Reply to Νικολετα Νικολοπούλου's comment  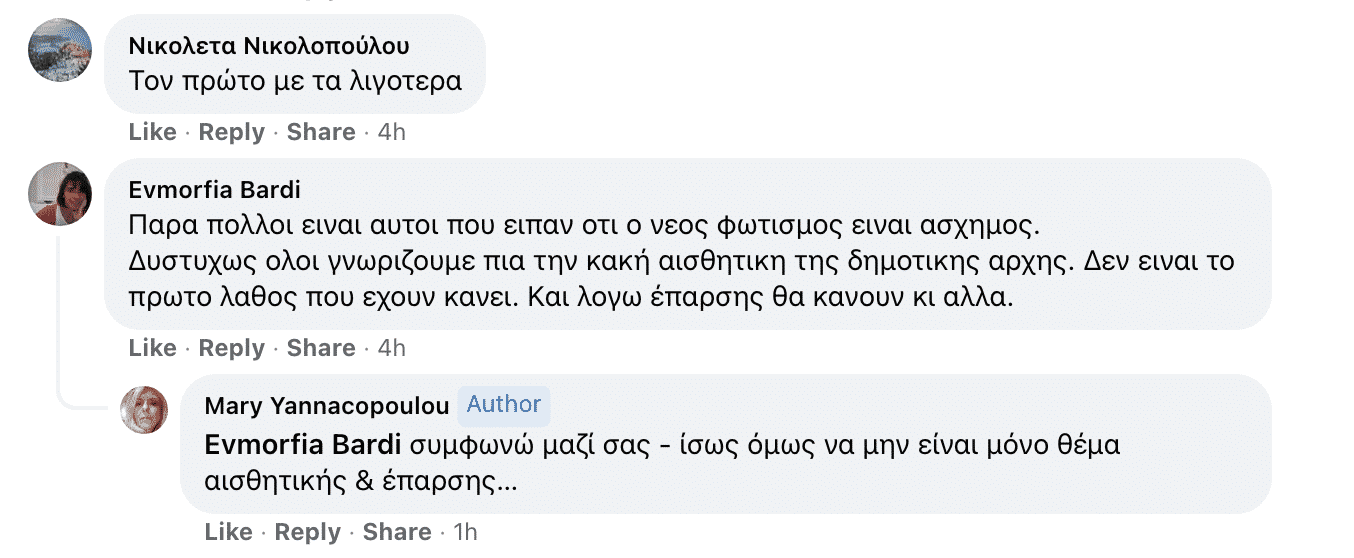[x=232, y=132]
